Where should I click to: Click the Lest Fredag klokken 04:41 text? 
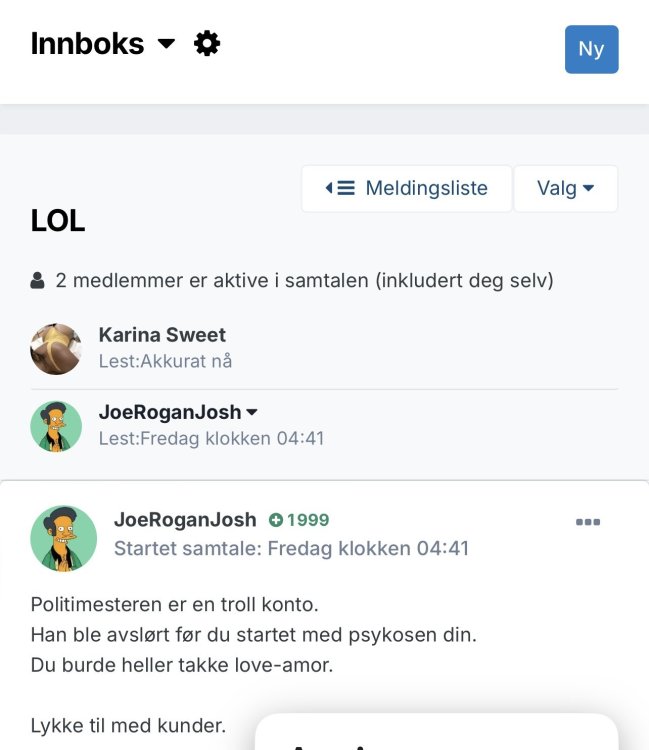click(x=211, y=438)
